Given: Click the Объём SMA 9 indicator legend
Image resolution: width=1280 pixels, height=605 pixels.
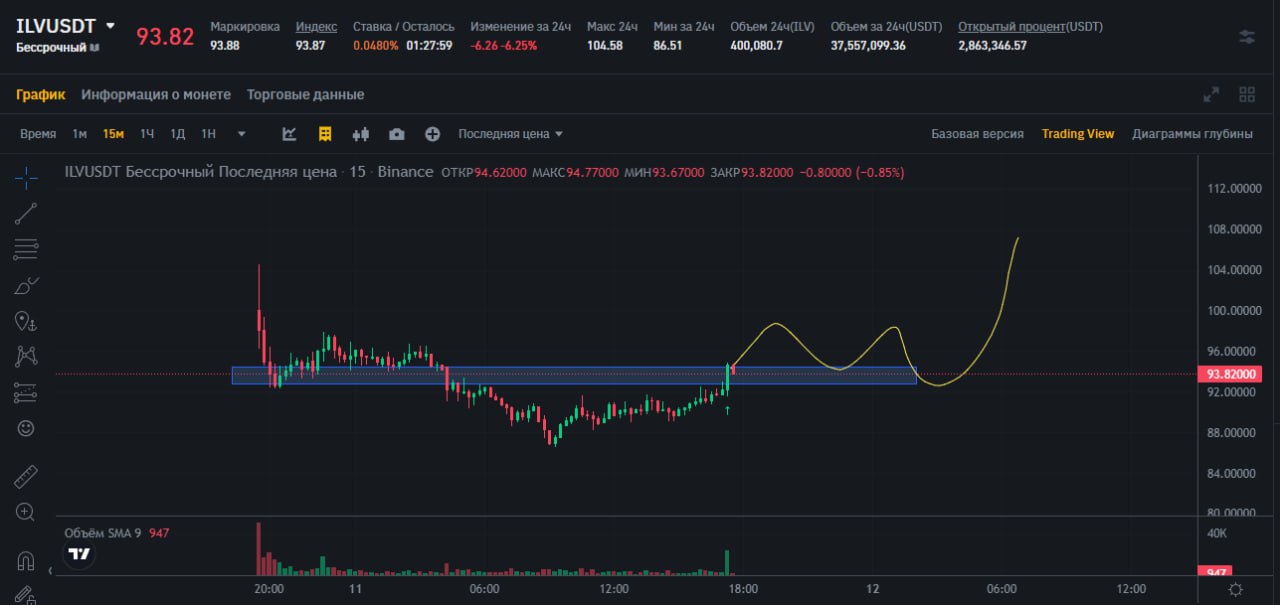Looking at the screenshot, I should (x=103, y=533).
